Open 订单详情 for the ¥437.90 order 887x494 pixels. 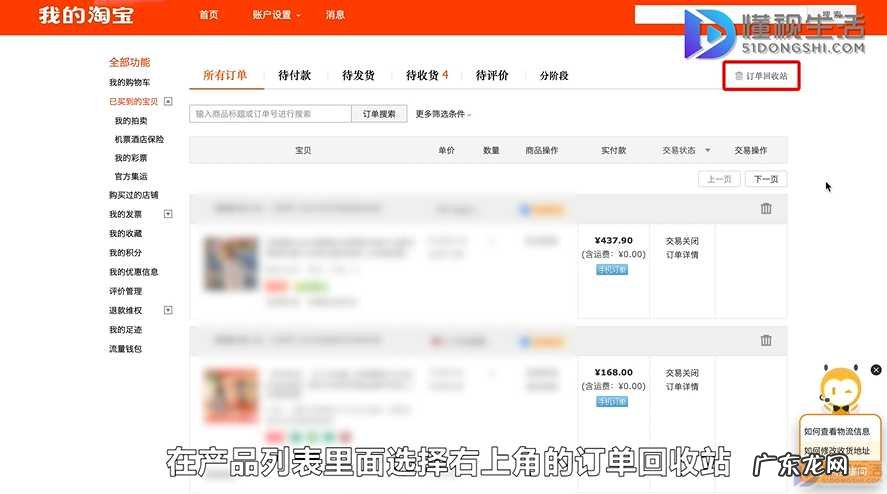tap(682, 255)
